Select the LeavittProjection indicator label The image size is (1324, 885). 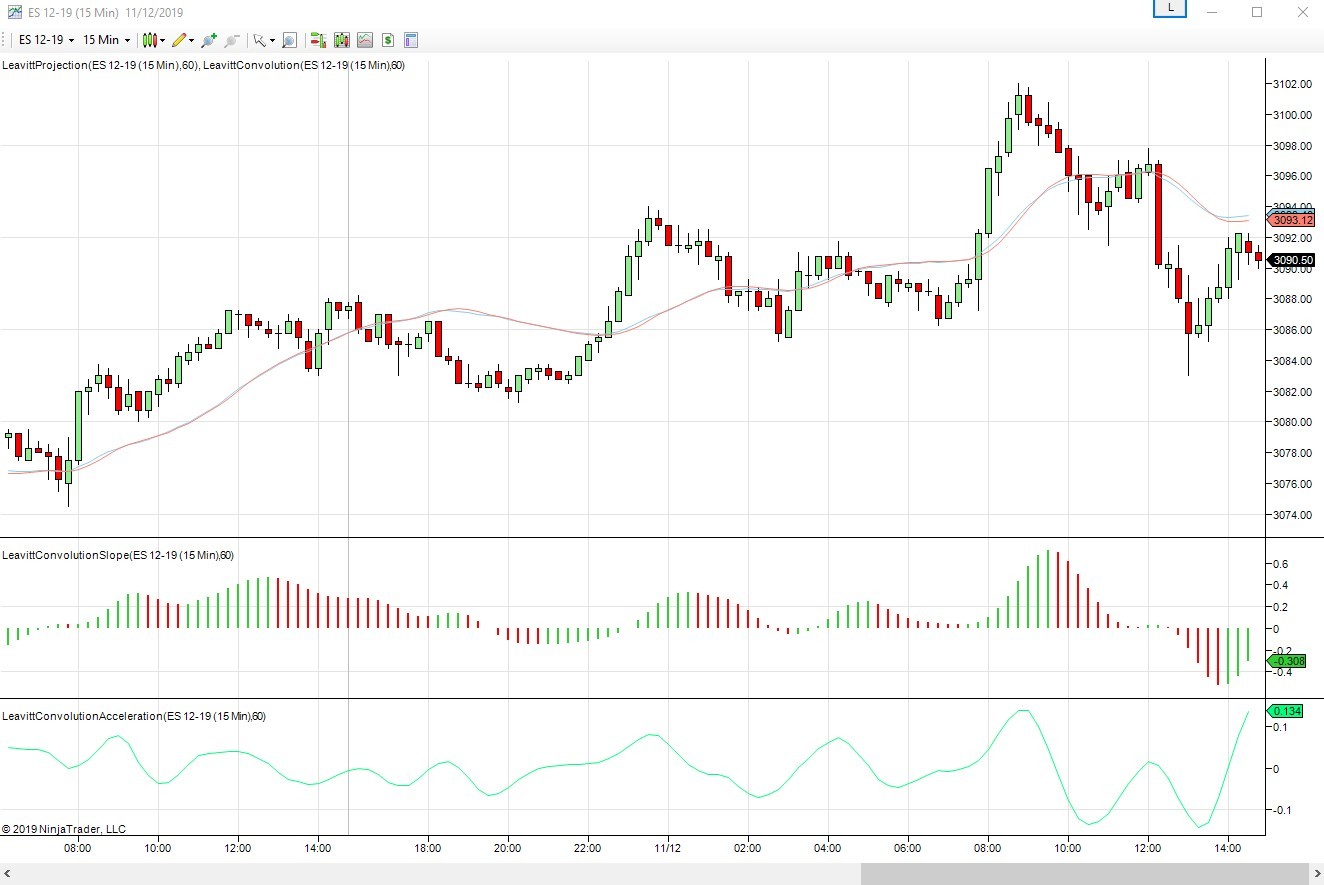[x=100, y=65]
